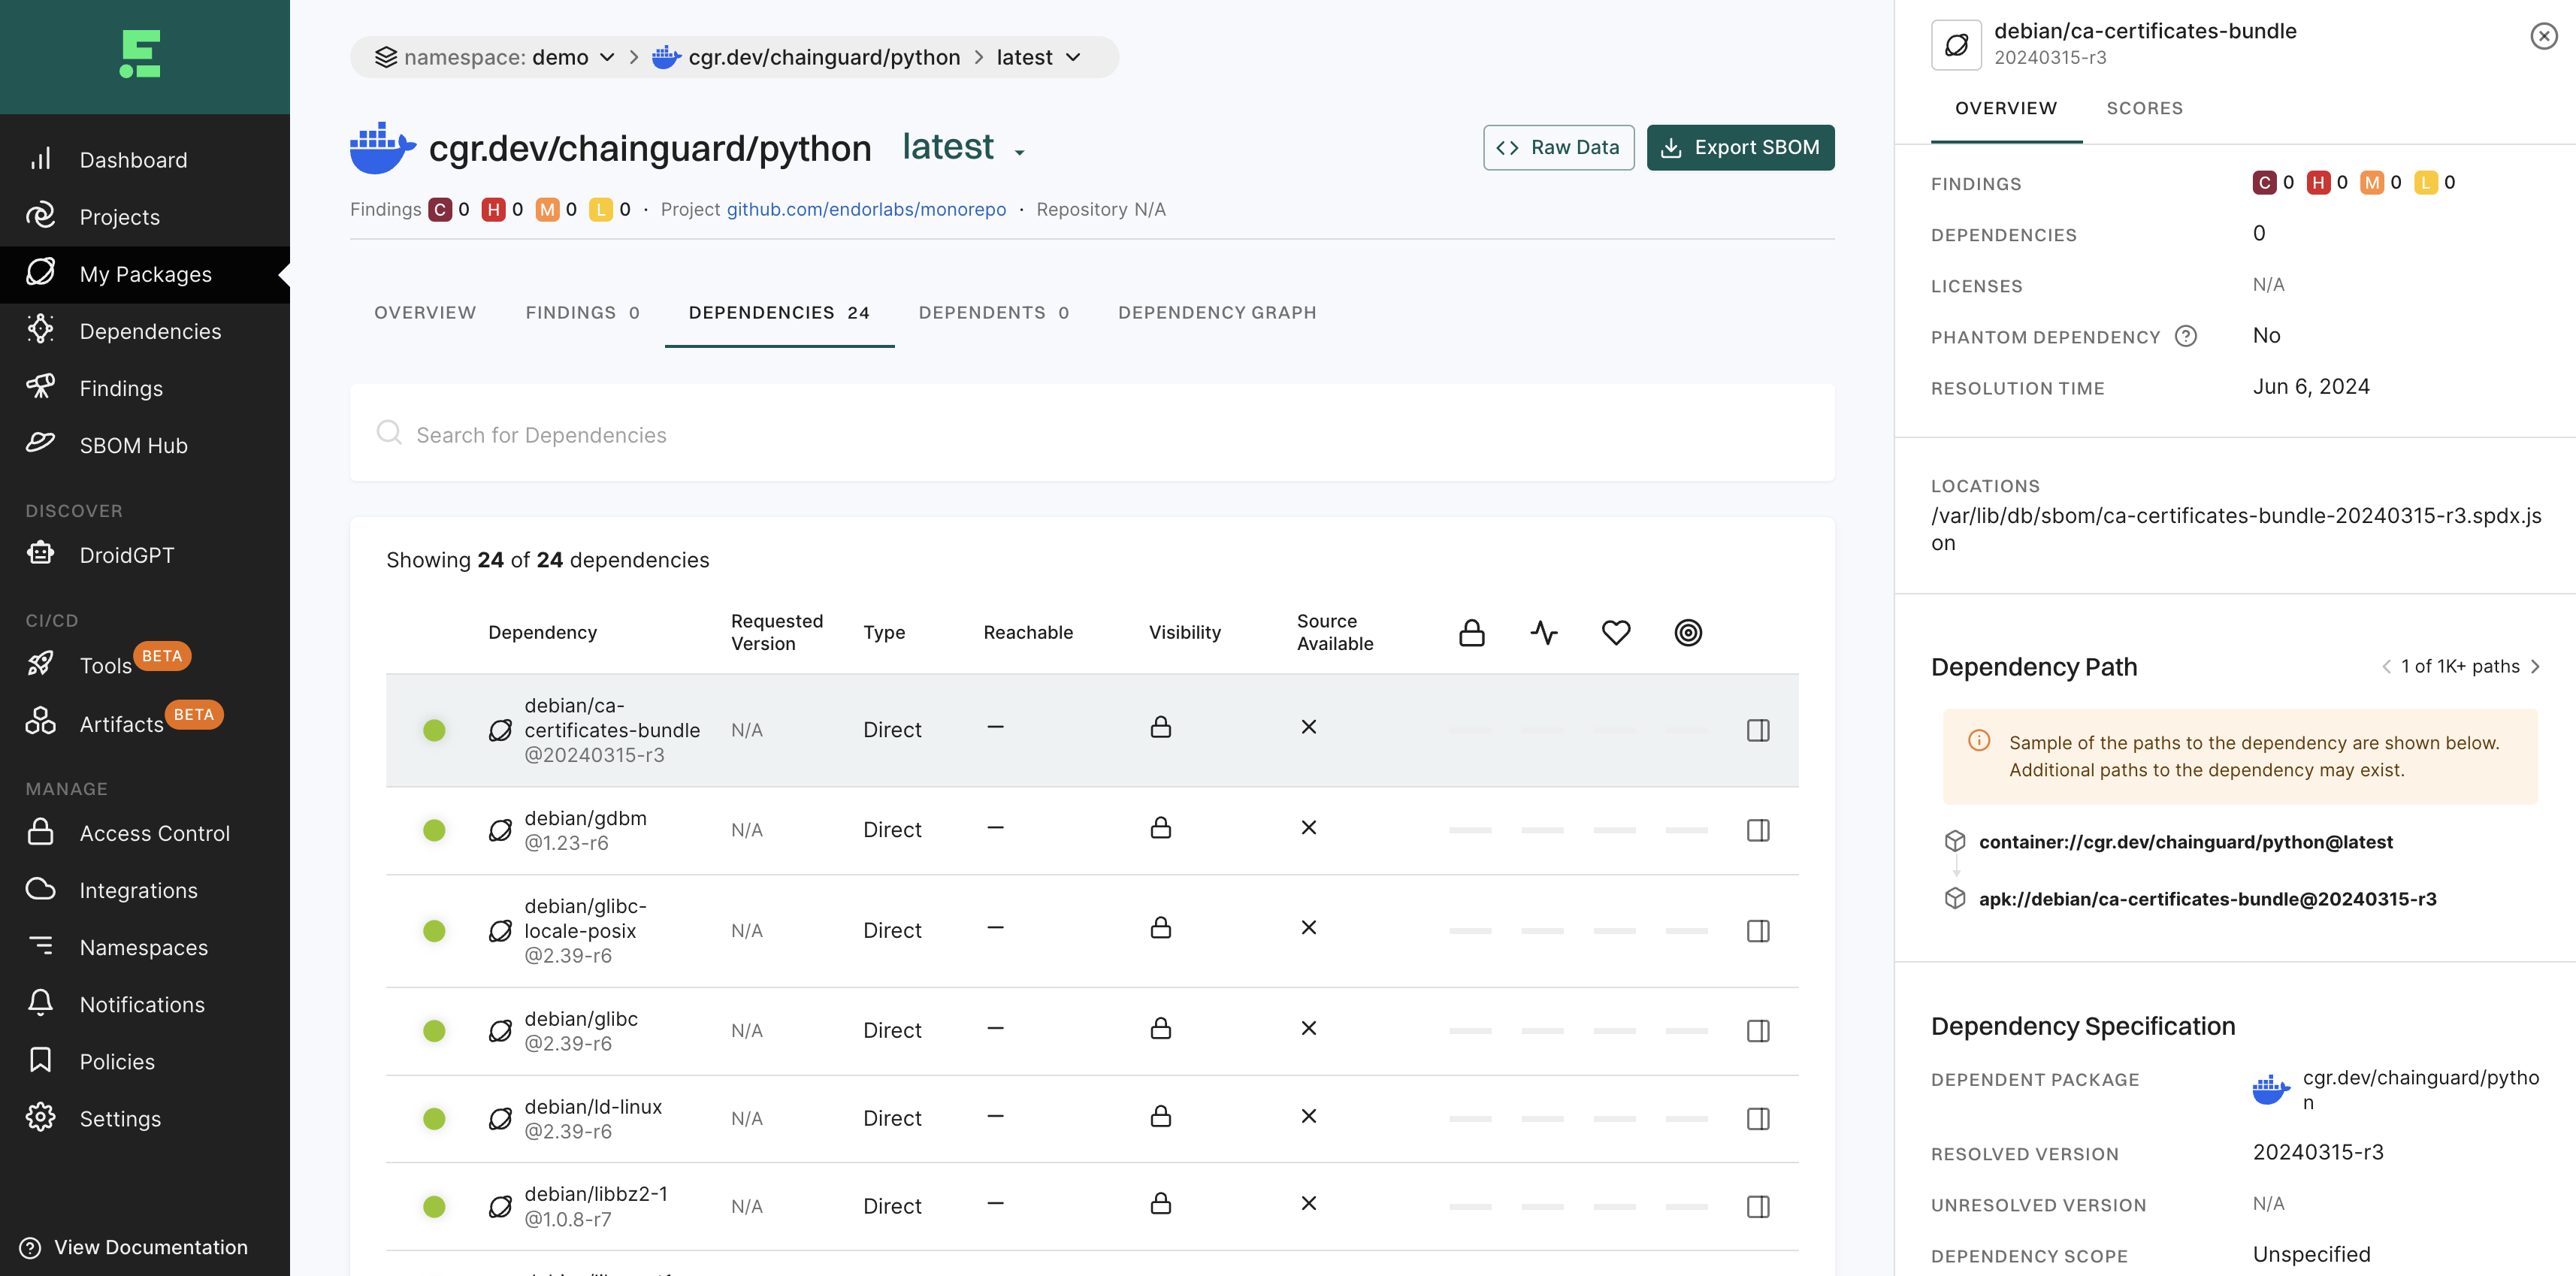Select the debian/glibc dependency row
This screenshot has width=2576, height=1276.
click(x=1092, y=1031)
